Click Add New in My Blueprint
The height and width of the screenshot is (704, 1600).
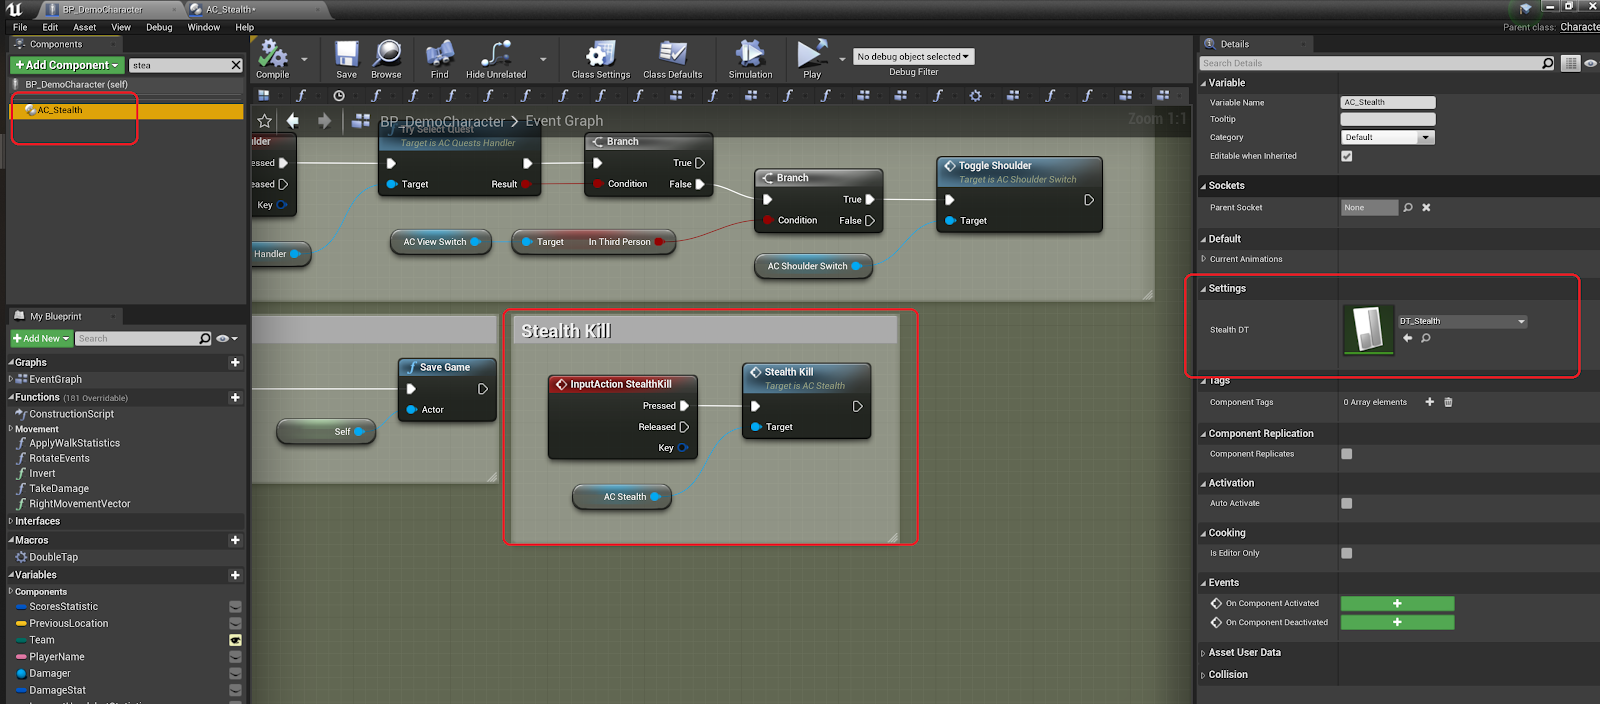click(x=41, y=339)
